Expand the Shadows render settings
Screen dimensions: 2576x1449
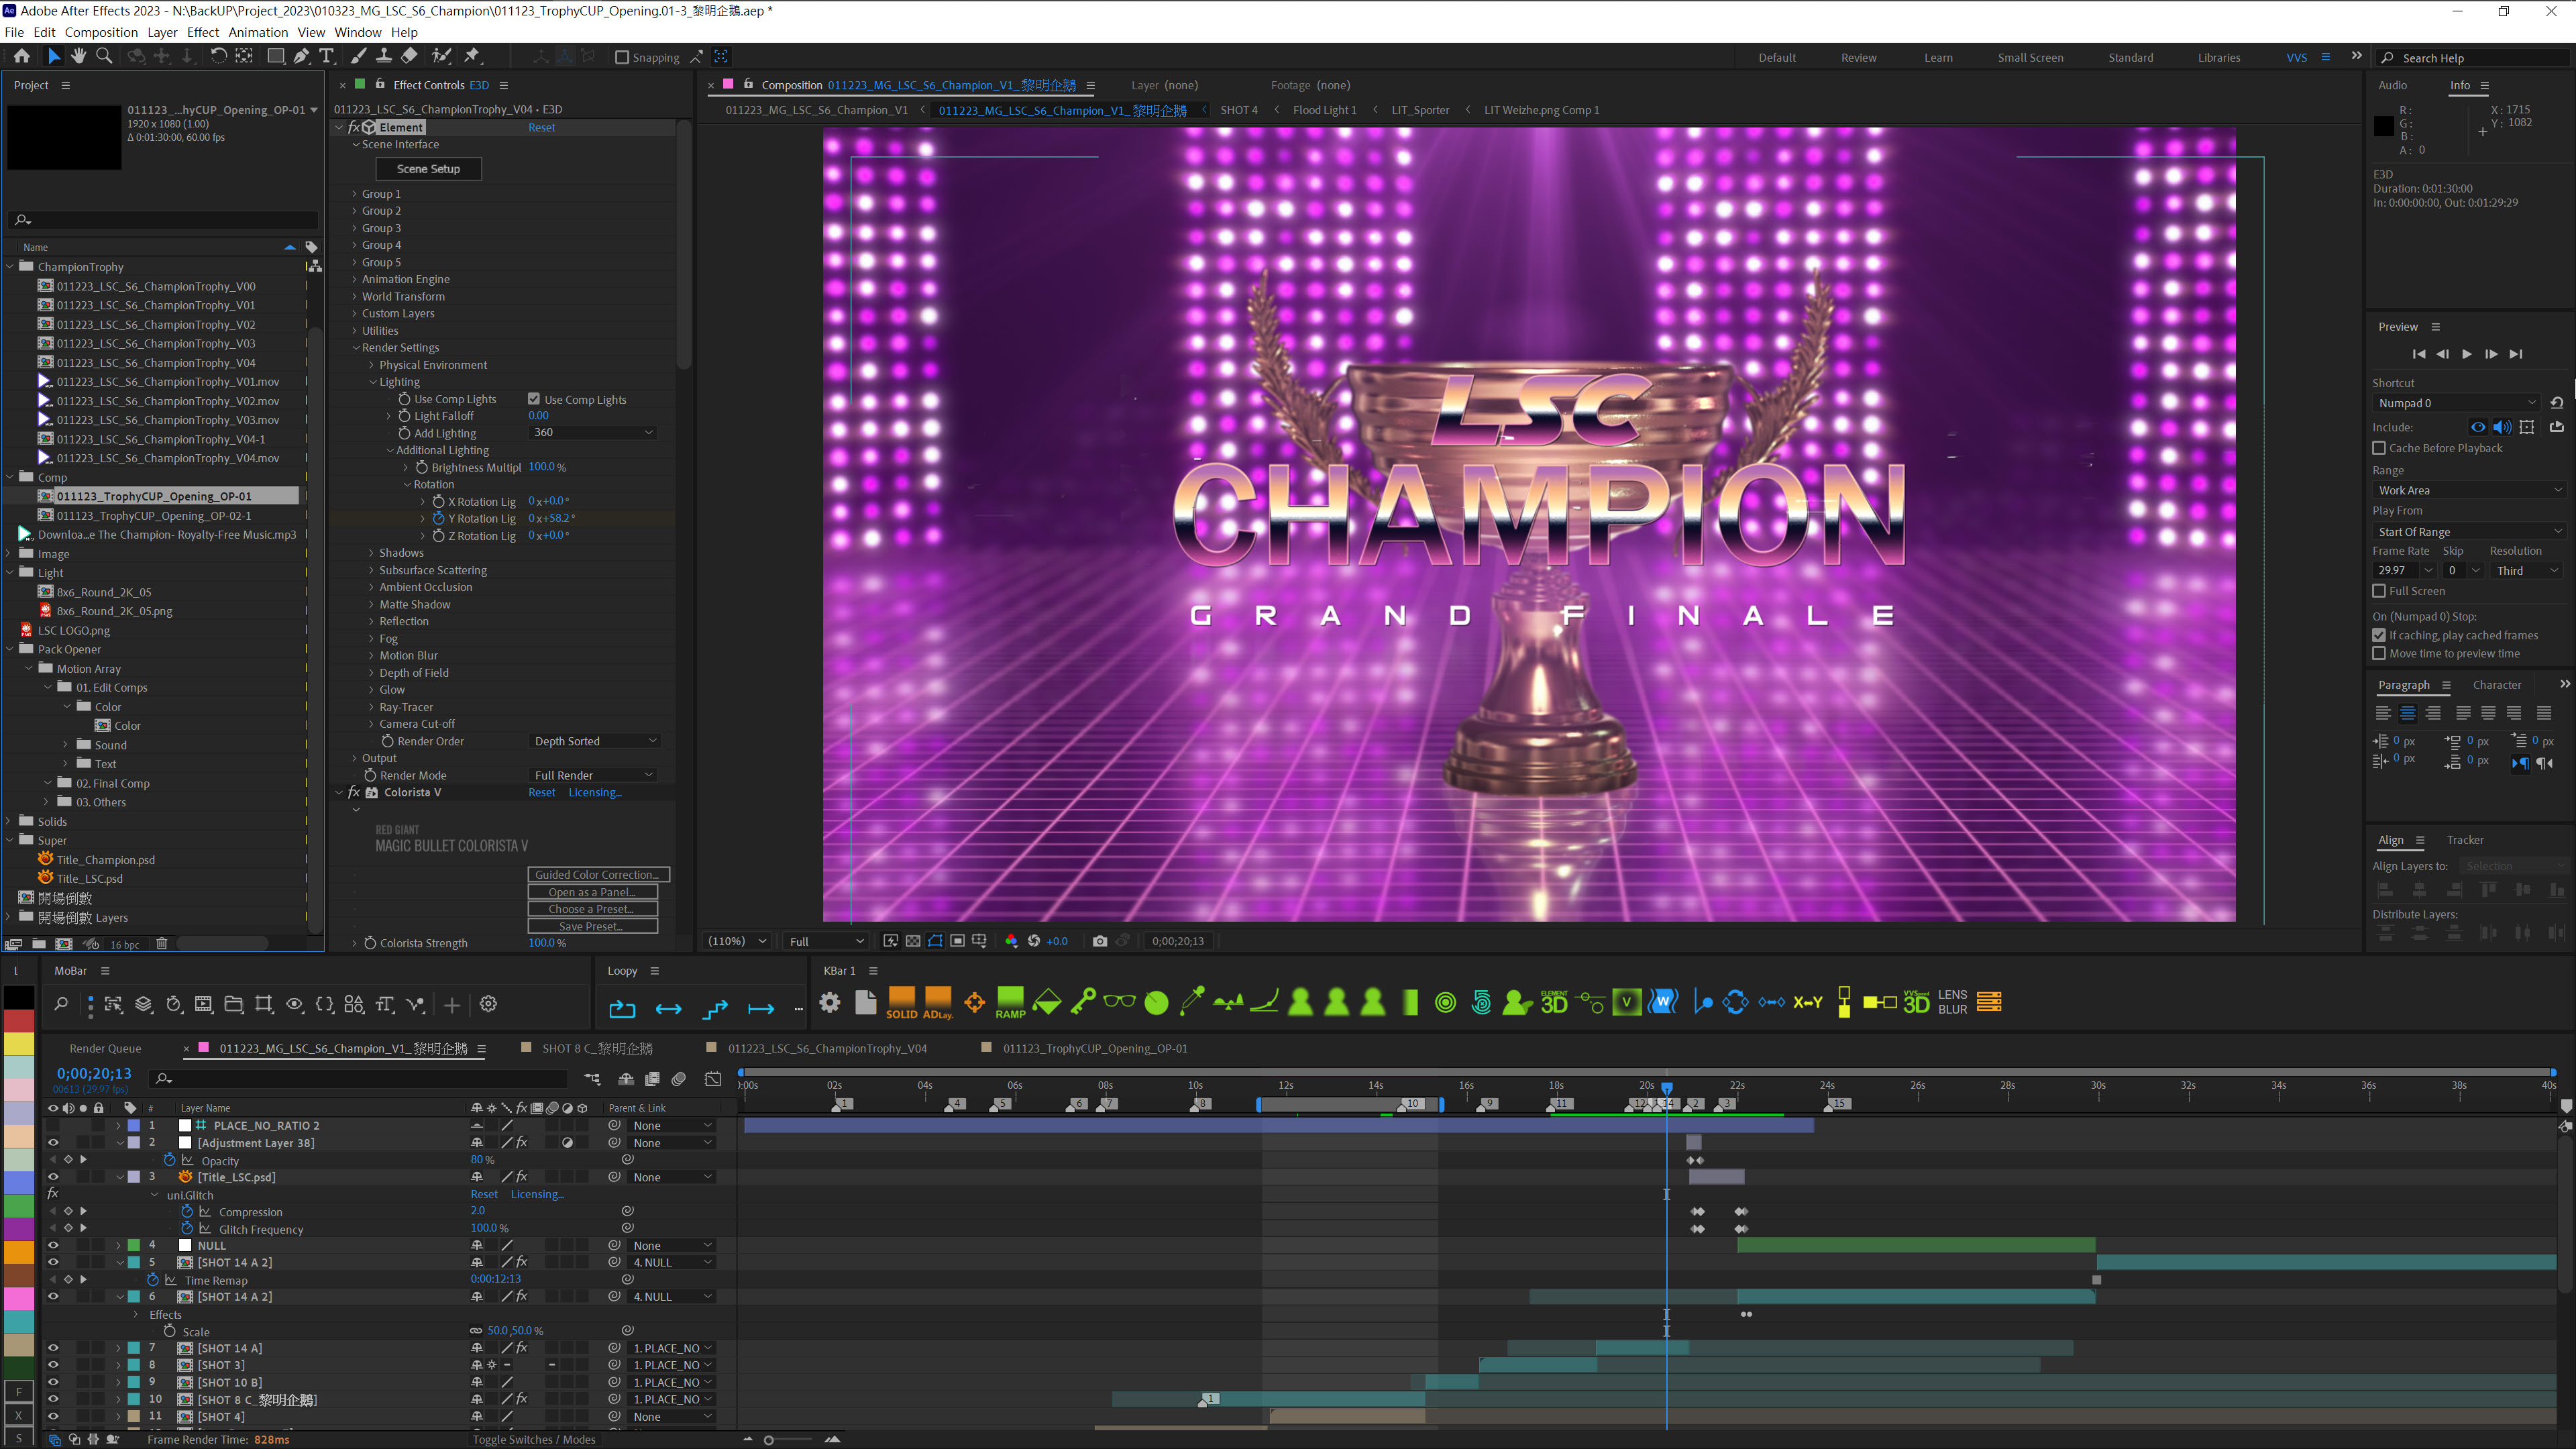[372, 553]
